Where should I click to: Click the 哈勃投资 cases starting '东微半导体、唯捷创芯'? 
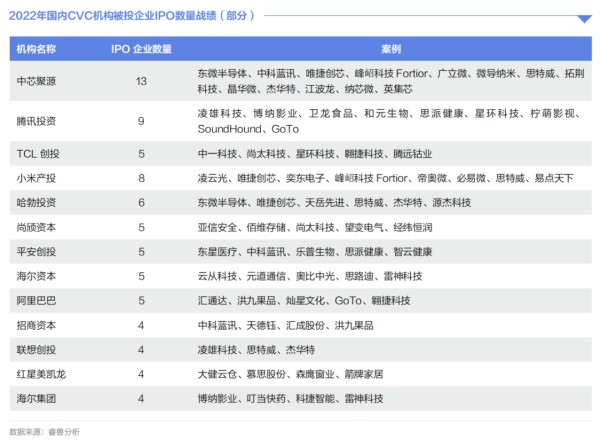pyautogui.click(x=334, y=202)
